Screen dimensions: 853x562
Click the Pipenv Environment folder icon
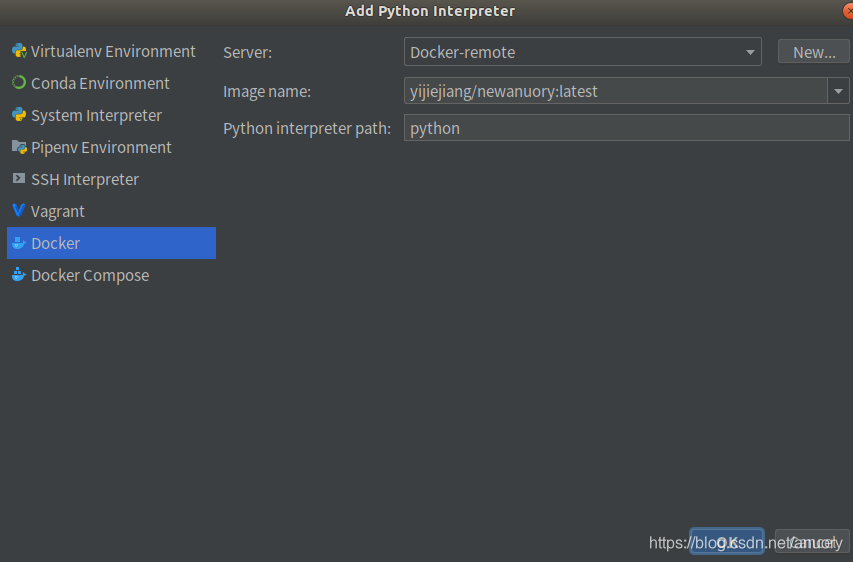[x=19, y=147]
